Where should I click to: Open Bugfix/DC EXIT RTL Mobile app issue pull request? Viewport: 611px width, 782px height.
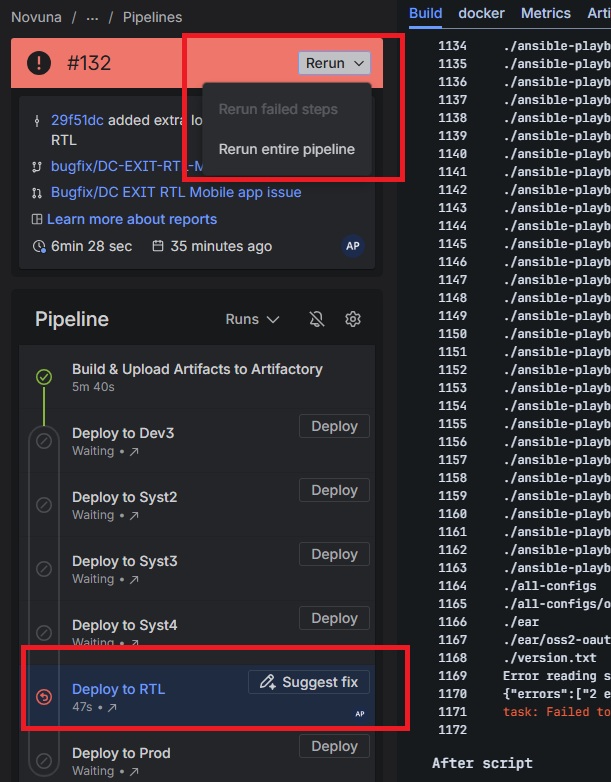pos(176,193)
